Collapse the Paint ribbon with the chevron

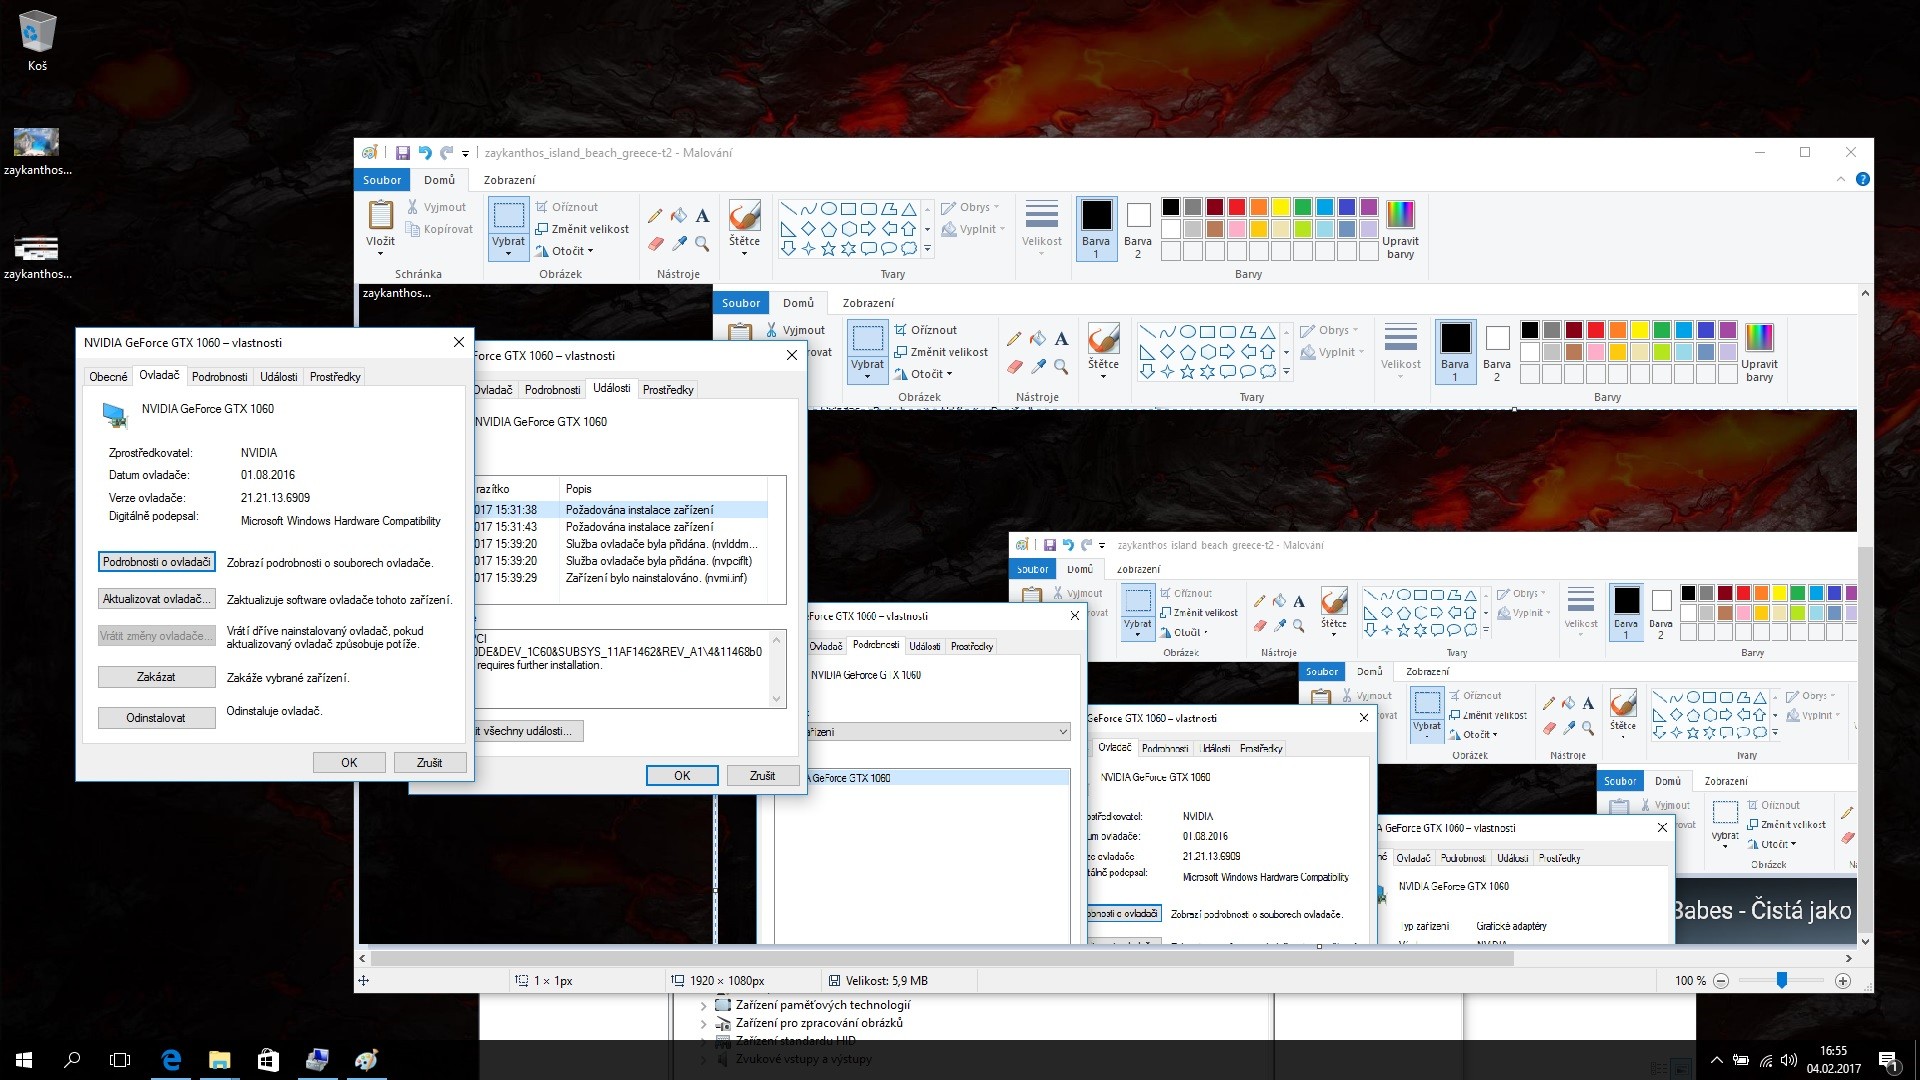(1841, 180)
